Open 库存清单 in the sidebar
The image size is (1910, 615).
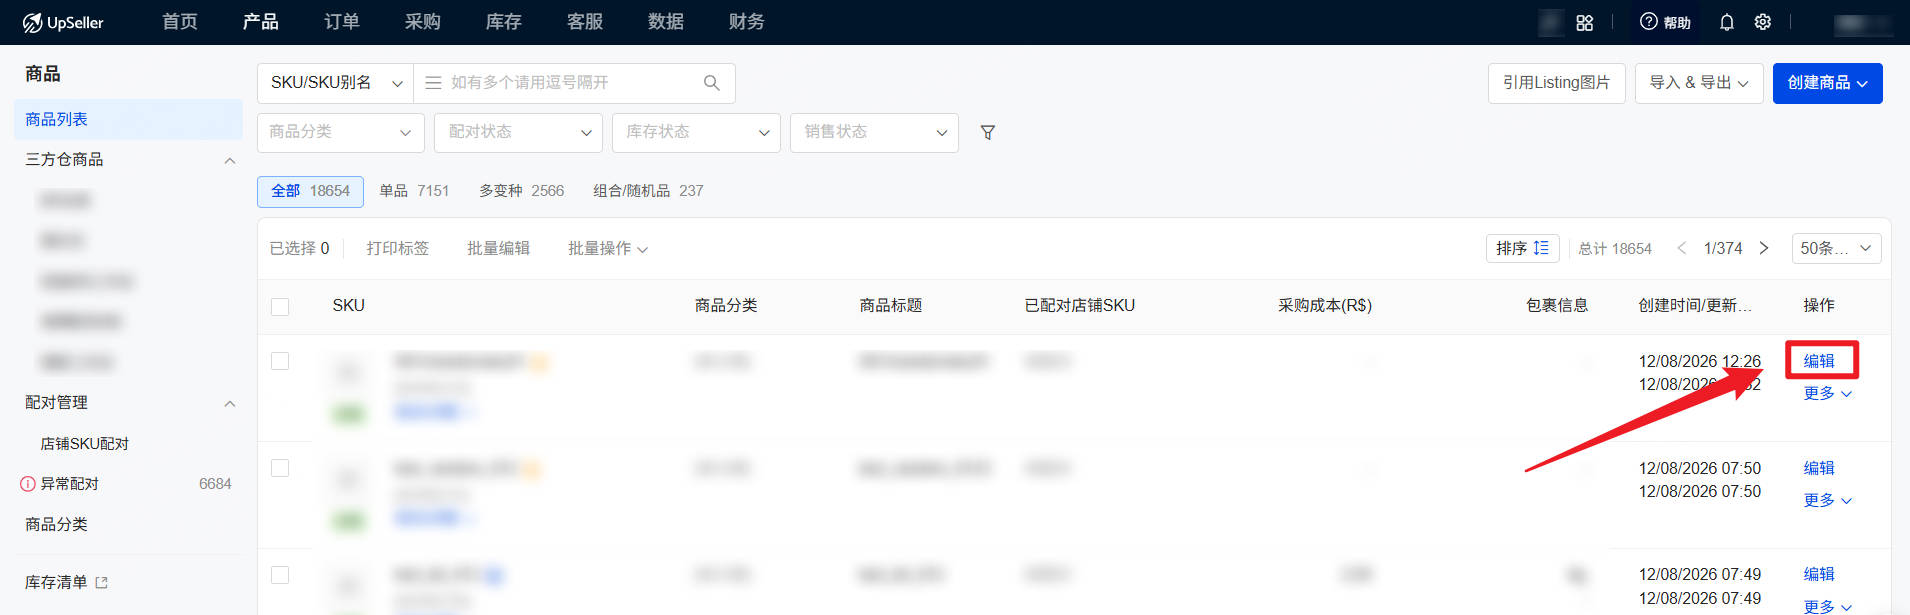[x=56, y=582]
